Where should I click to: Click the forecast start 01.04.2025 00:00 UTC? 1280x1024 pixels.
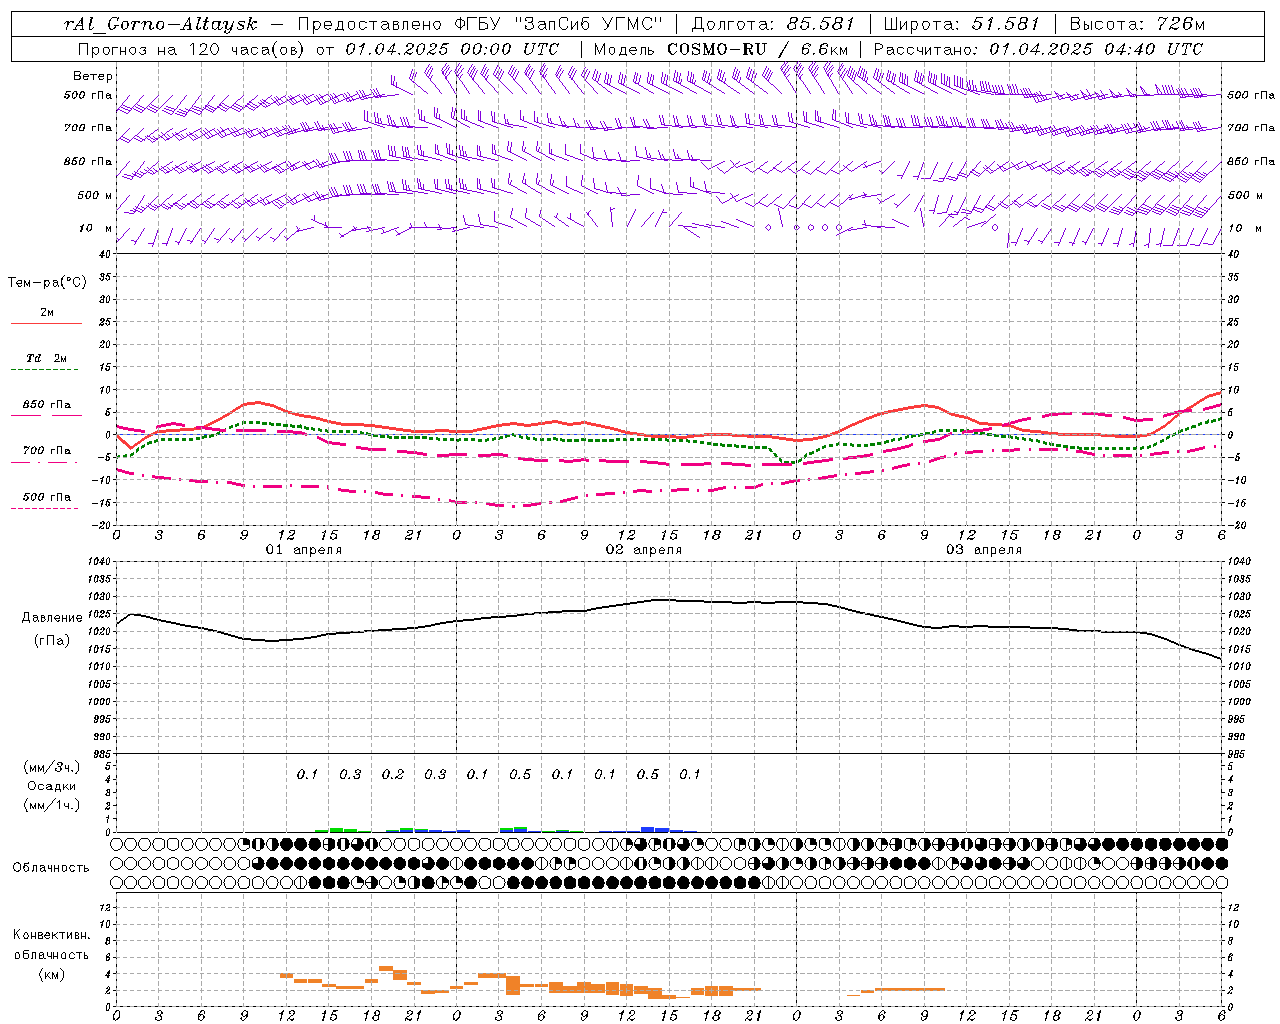coord(452,49)
